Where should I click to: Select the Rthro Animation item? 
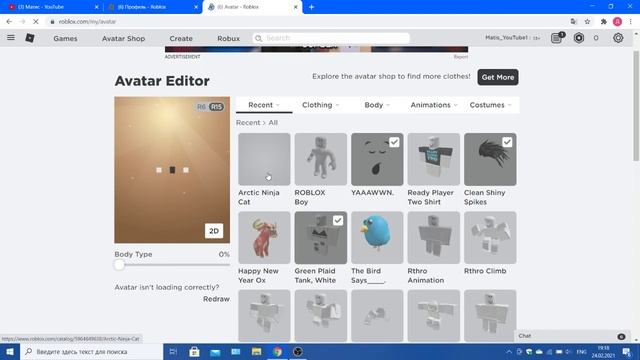coord(433,238)
